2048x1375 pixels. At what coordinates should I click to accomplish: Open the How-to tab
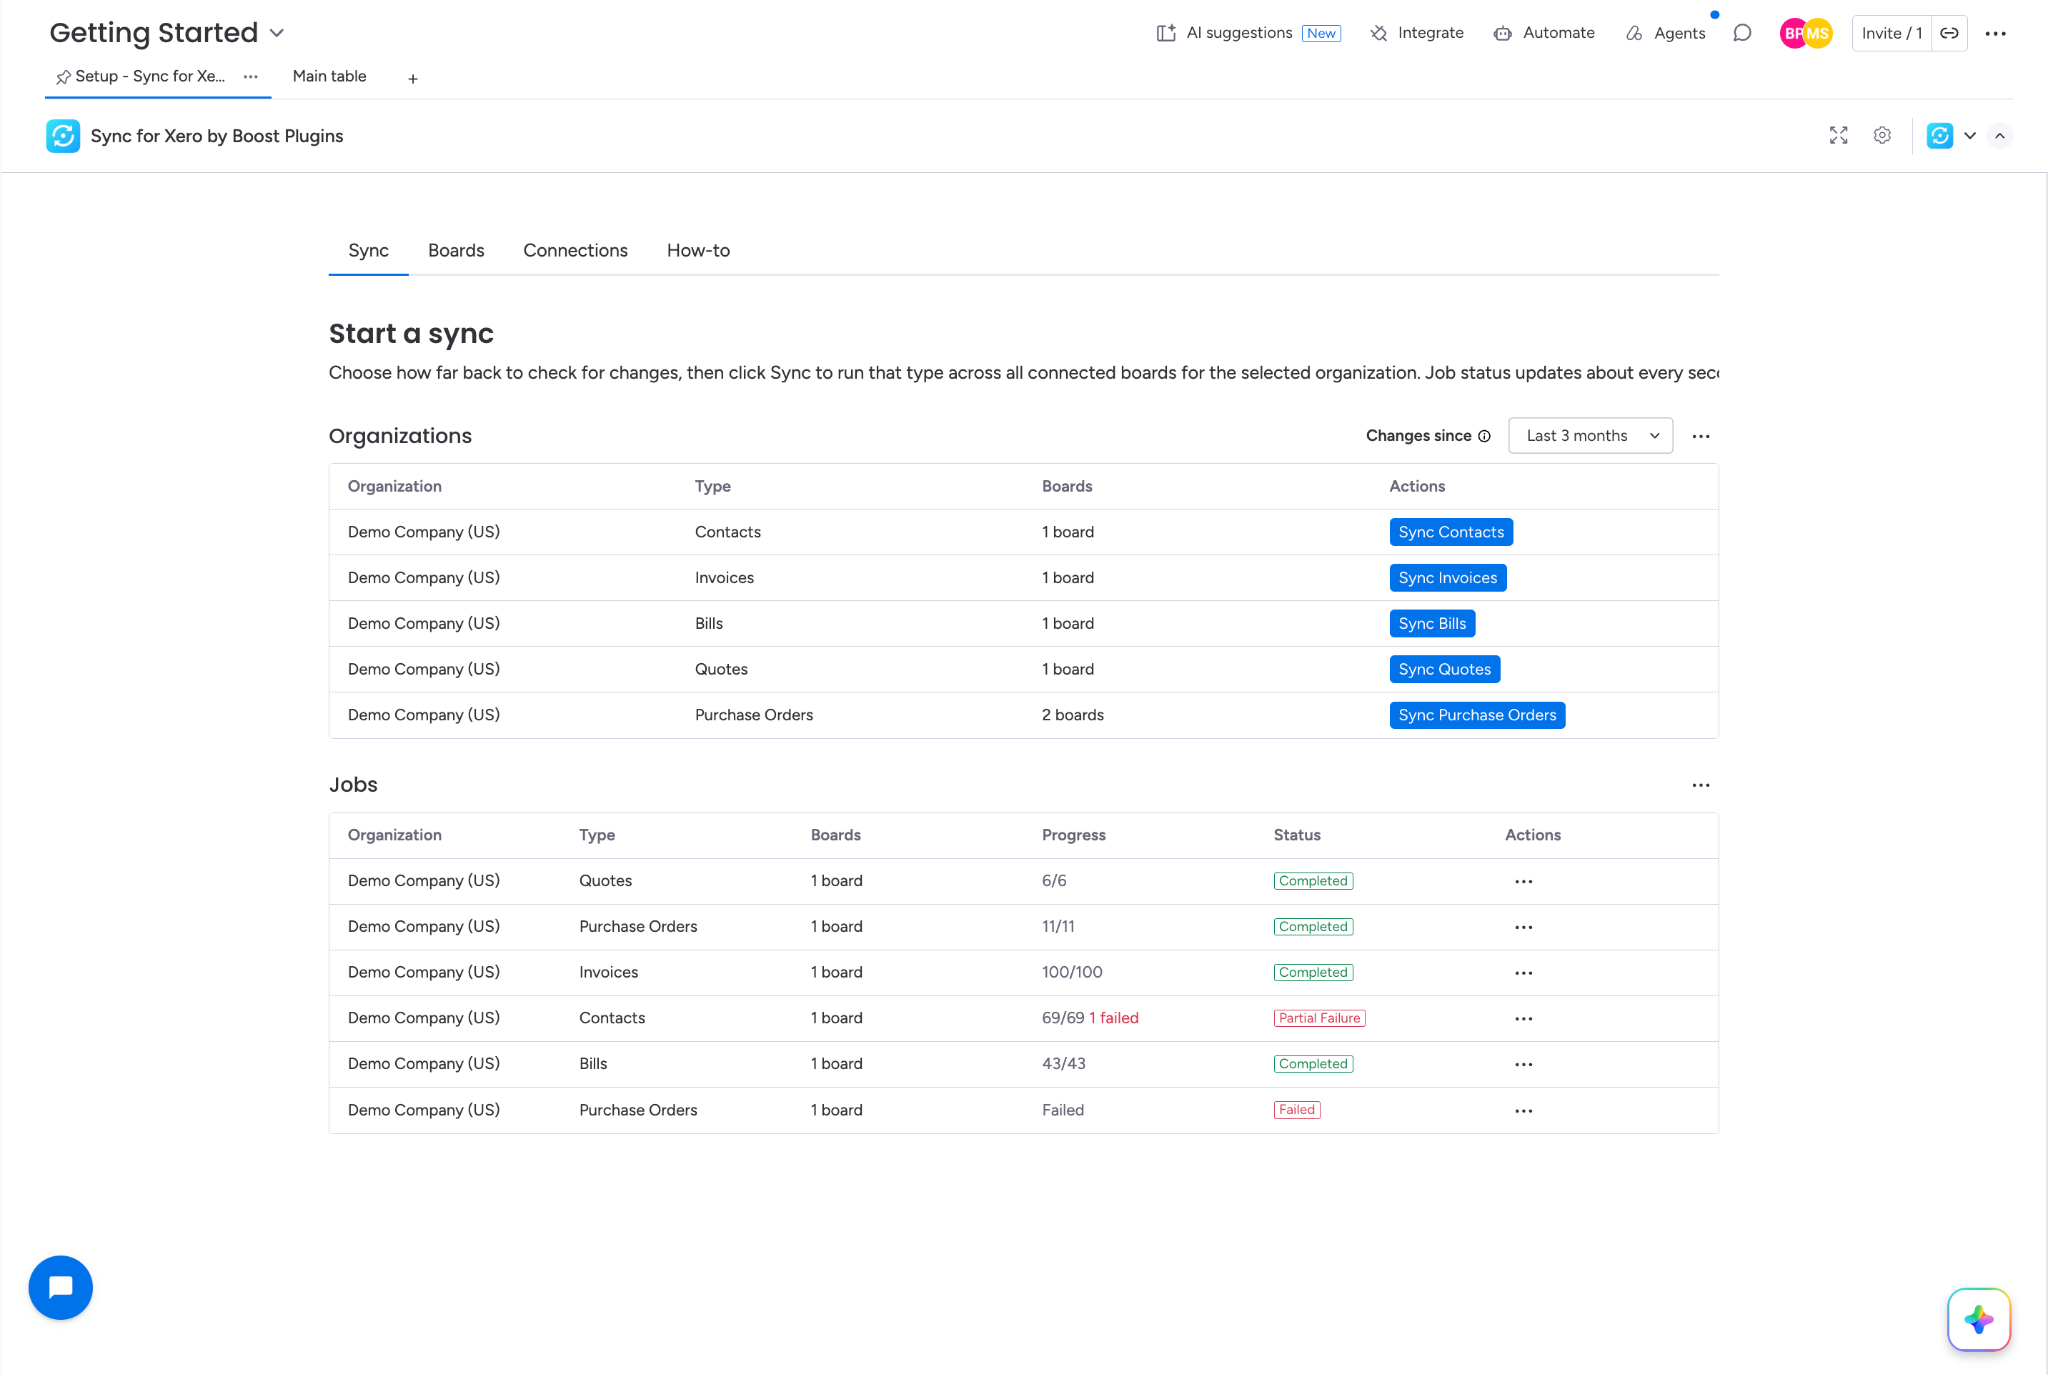(x=698, y=251)
